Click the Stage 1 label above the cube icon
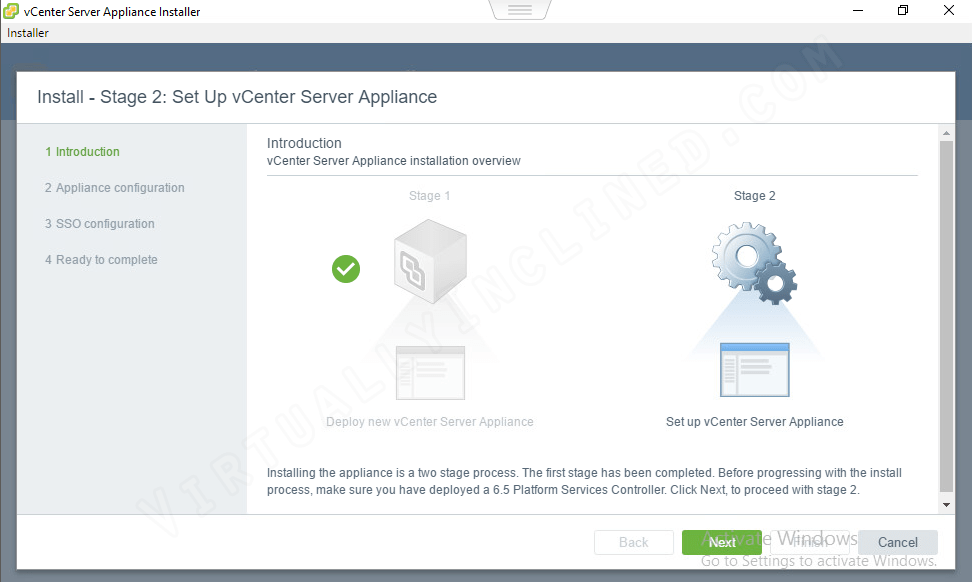This screenshot has height=582, width=972. 429,195
